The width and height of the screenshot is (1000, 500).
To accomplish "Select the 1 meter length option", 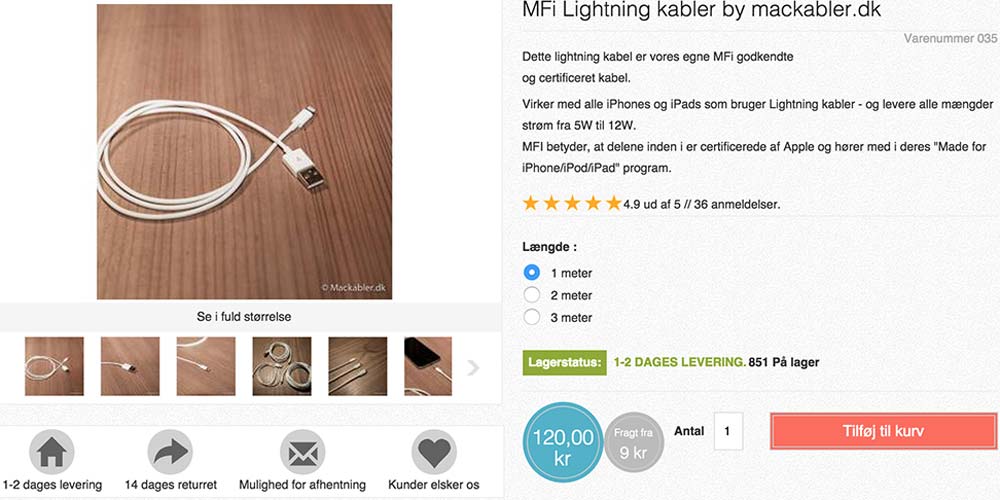I will 532,273.
